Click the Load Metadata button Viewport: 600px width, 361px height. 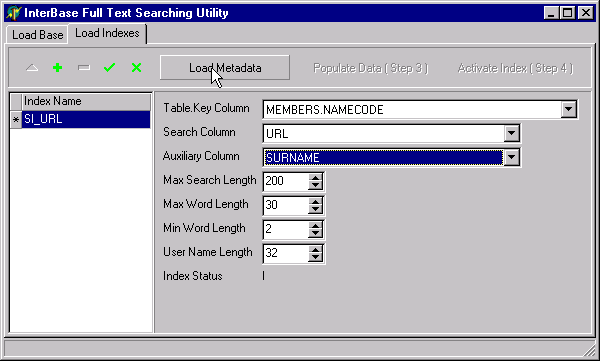[x=225, y=68]
